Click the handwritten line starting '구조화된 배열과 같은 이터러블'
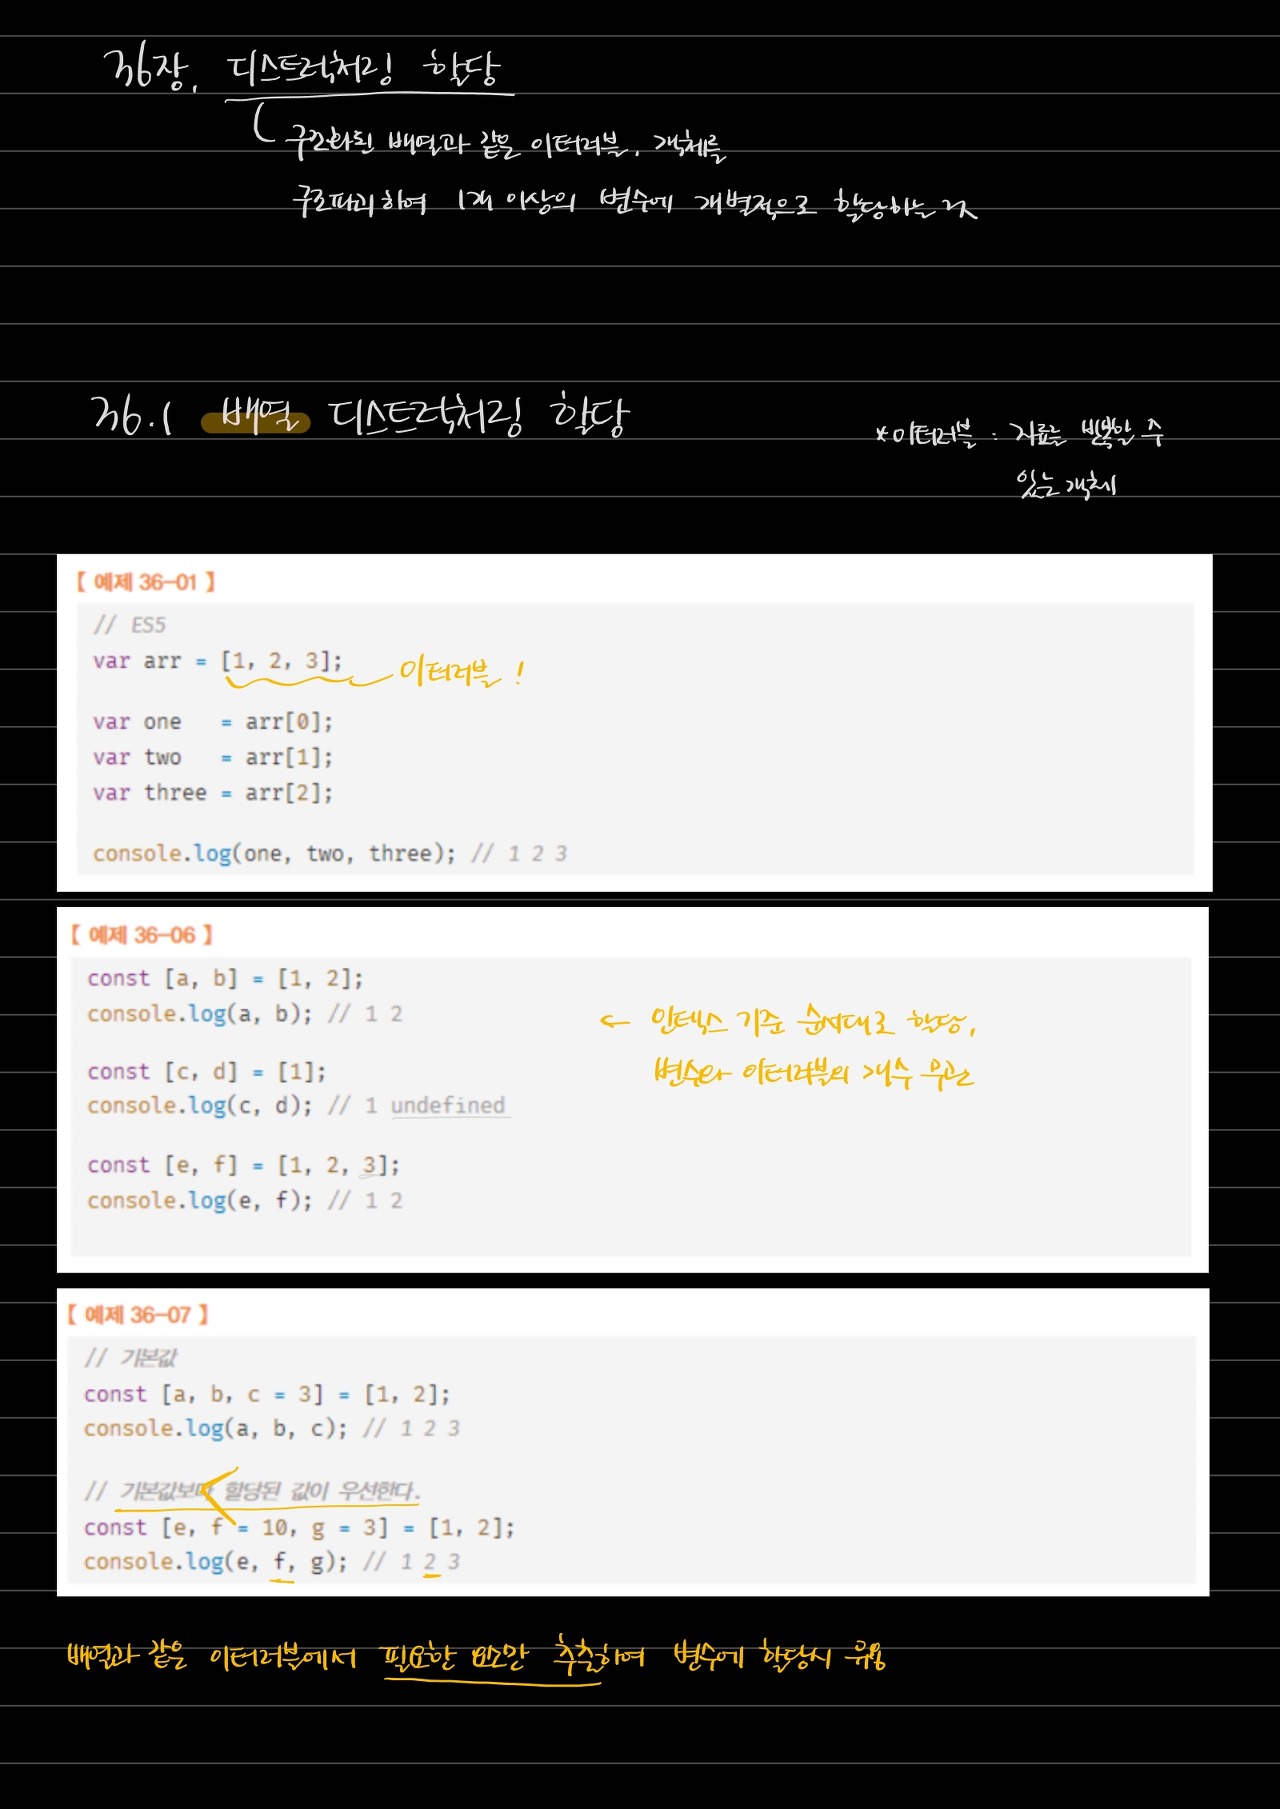The height and width of the screenshot is (1809, 1280). [x=505, y=144]
